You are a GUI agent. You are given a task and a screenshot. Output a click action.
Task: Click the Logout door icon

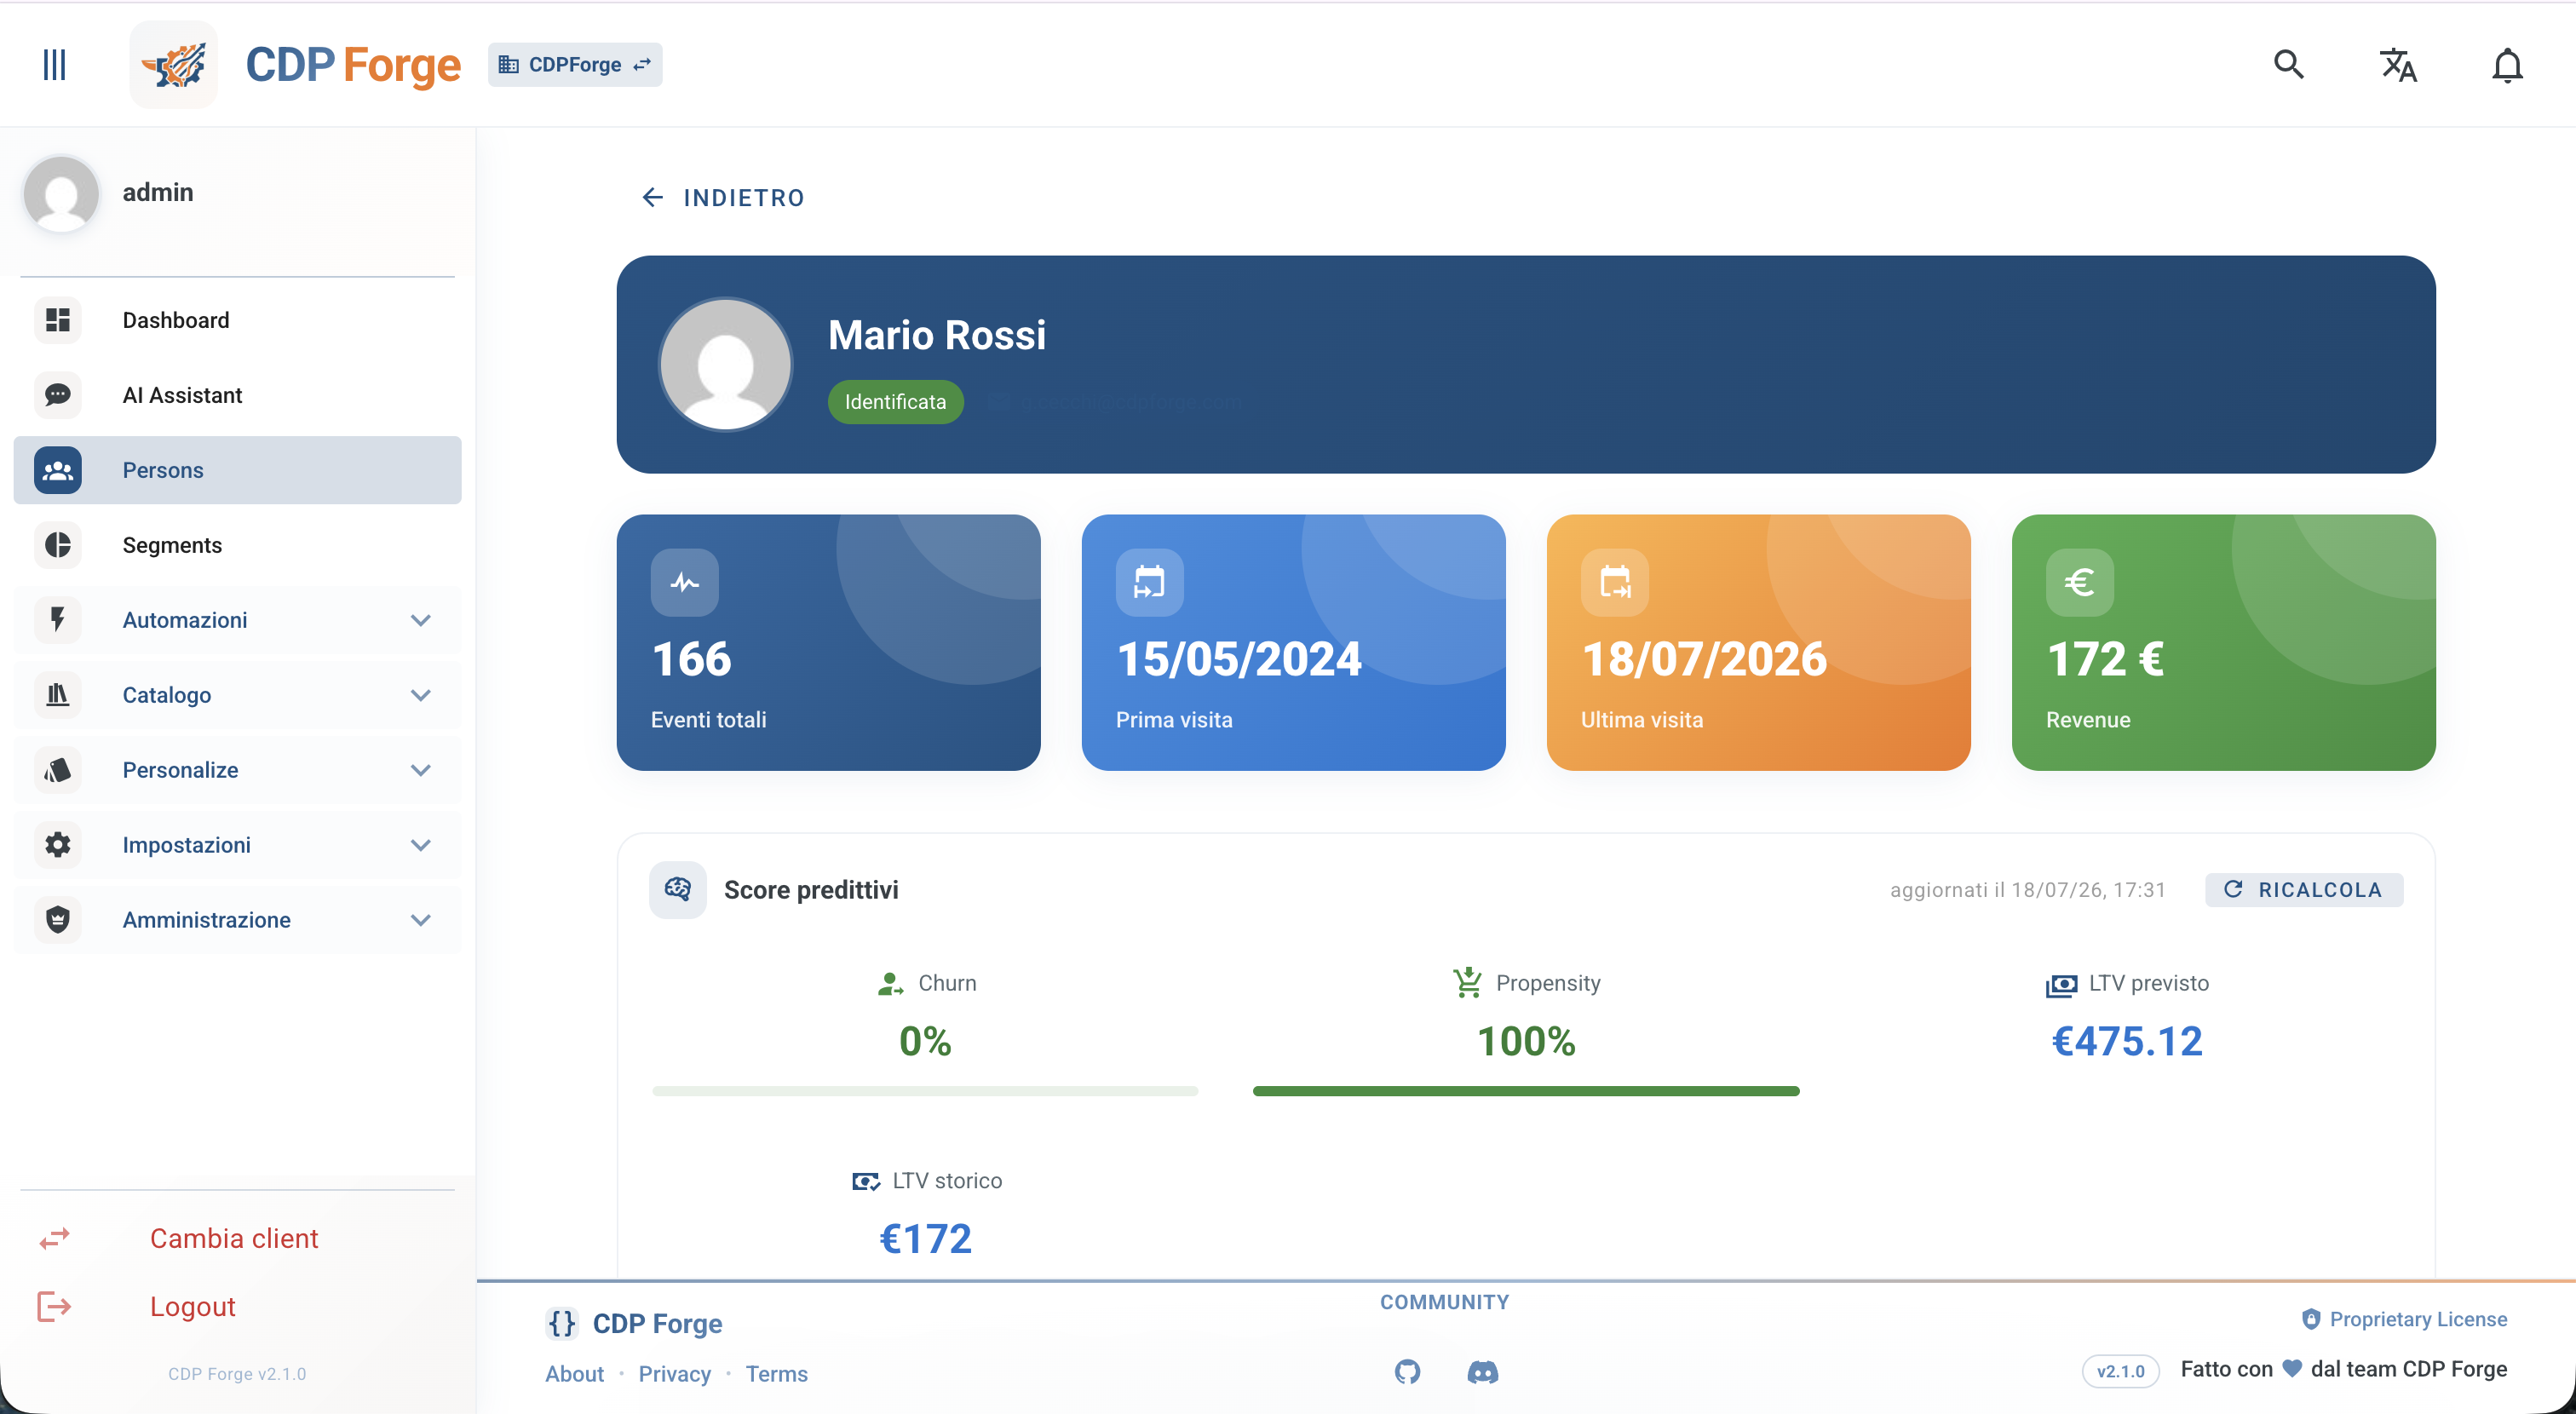[x=54, y=1307]
